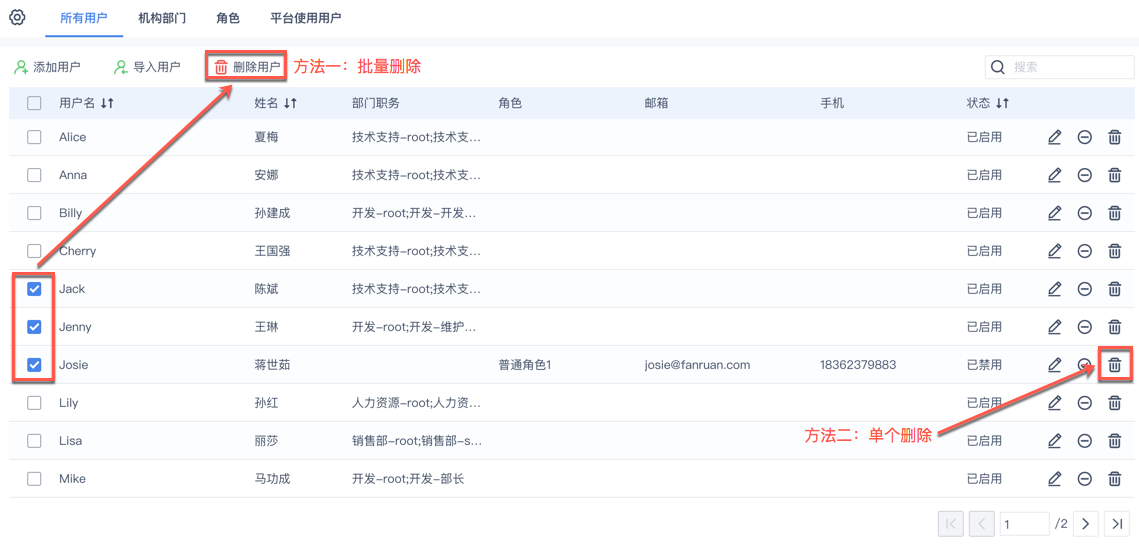Click the page number input field
The height and width of the screenshot is (548, 1139).
point(1023,524)
